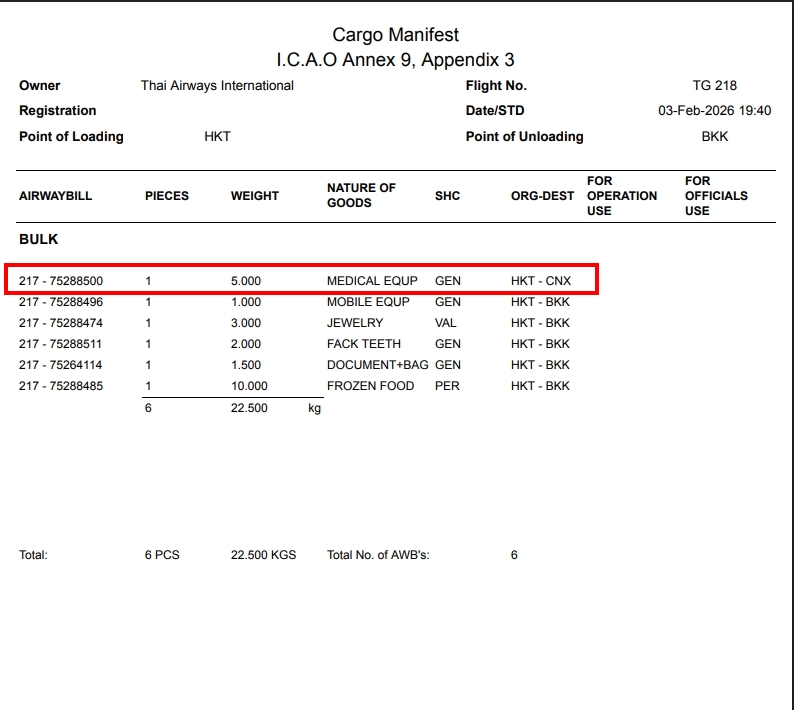Viewport: 794px width, 710px height.
Task: Click the JEWELRY goods entry
Action: pos(355,323)
